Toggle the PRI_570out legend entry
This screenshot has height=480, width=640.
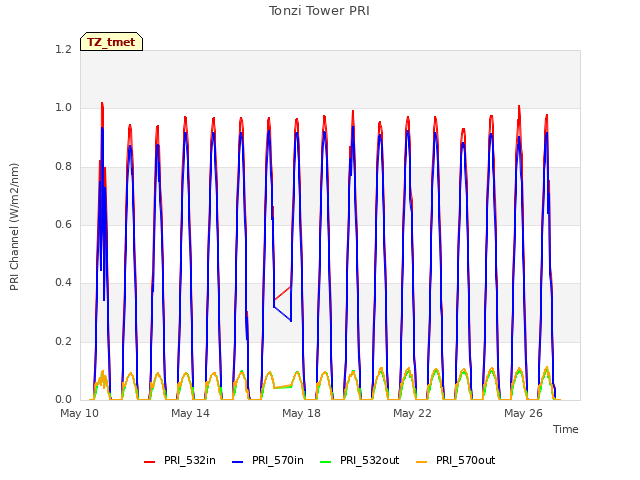pos(456,460)
